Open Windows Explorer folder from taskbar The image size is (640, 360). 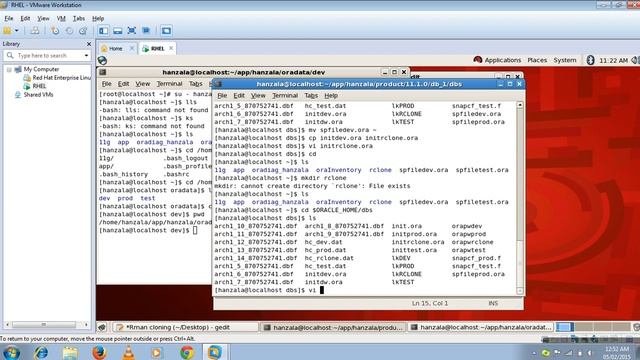pyautogui.click(x=70, y=352)
